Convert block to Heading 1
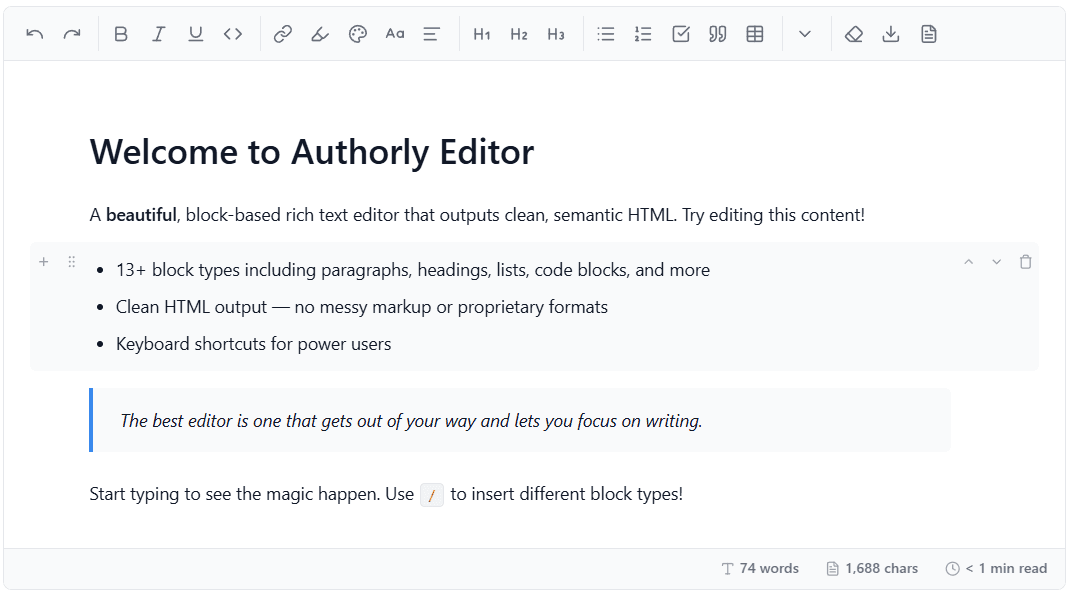The width and height of the screenshot is (1071, 594). (x=482, y=34)
